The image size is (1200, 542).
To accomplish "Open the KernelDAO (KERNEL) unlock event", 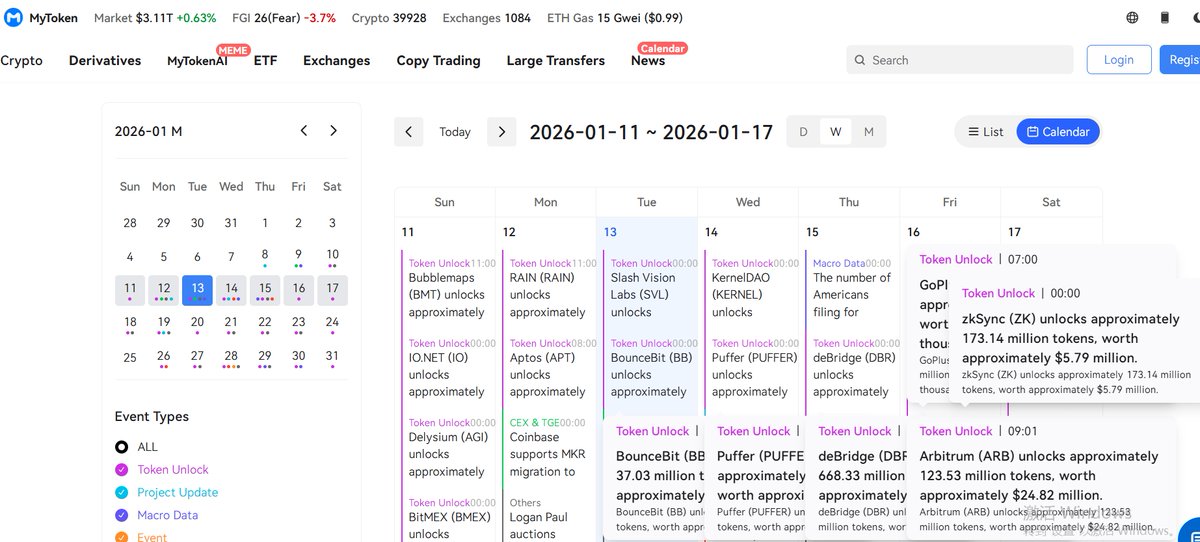I will [x=750, y=288].
